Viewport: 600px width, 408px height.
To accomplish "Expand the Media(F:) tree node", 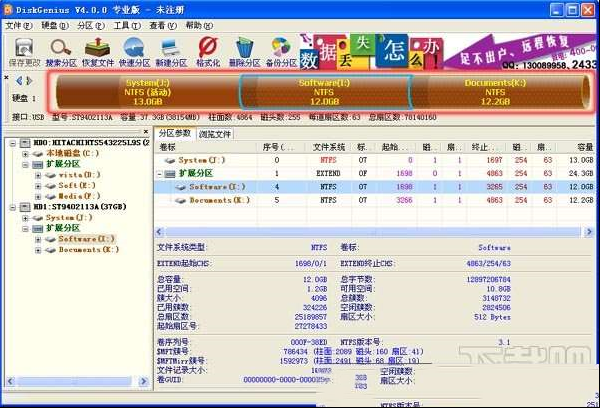I will [38, 196].
